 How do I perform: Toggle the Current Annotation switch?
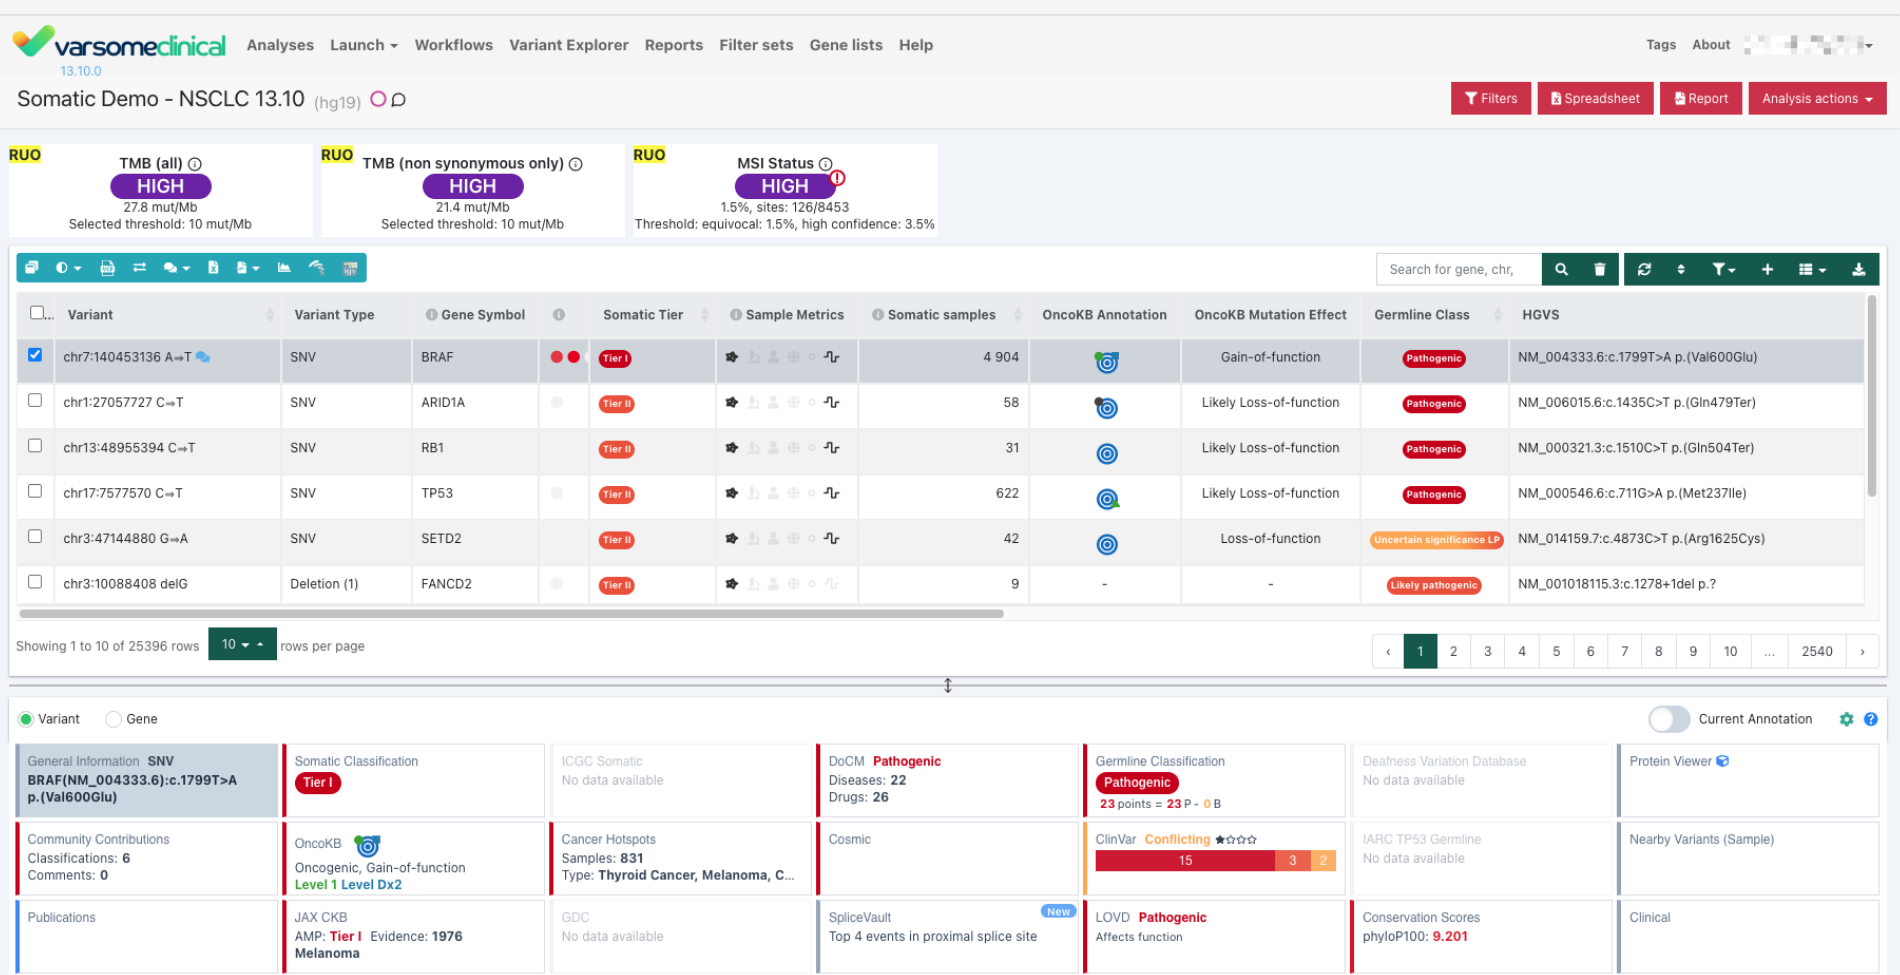1668,719
